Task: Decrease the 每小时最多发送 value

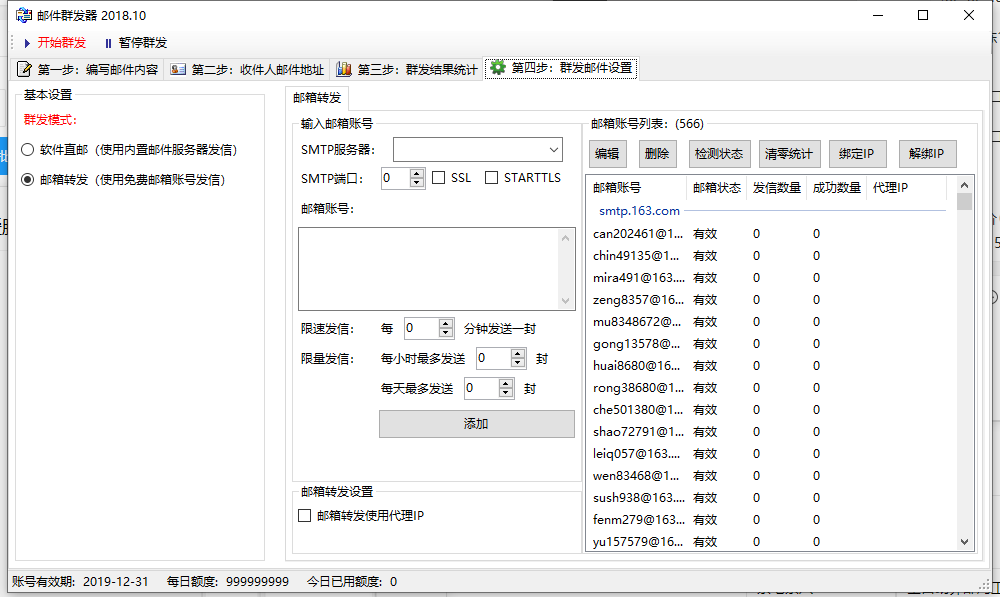Action: click(518, 363)
